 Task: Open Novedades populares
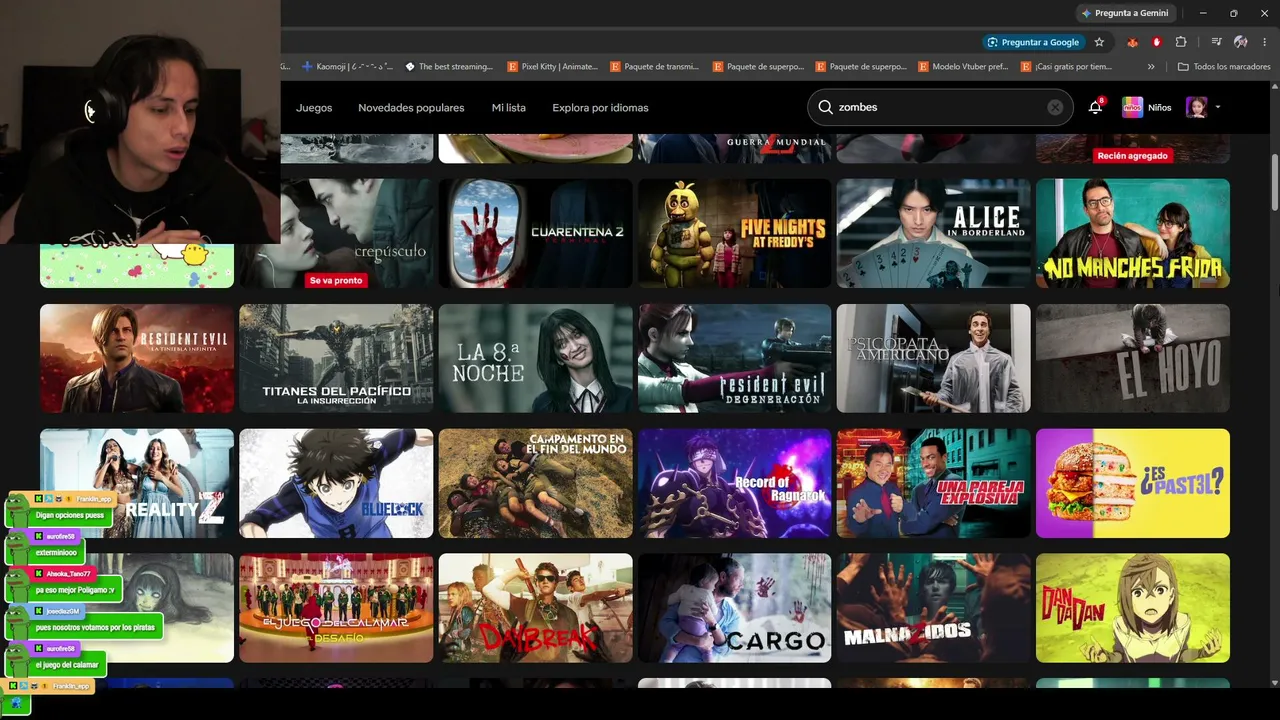click(x=411, y=107)
